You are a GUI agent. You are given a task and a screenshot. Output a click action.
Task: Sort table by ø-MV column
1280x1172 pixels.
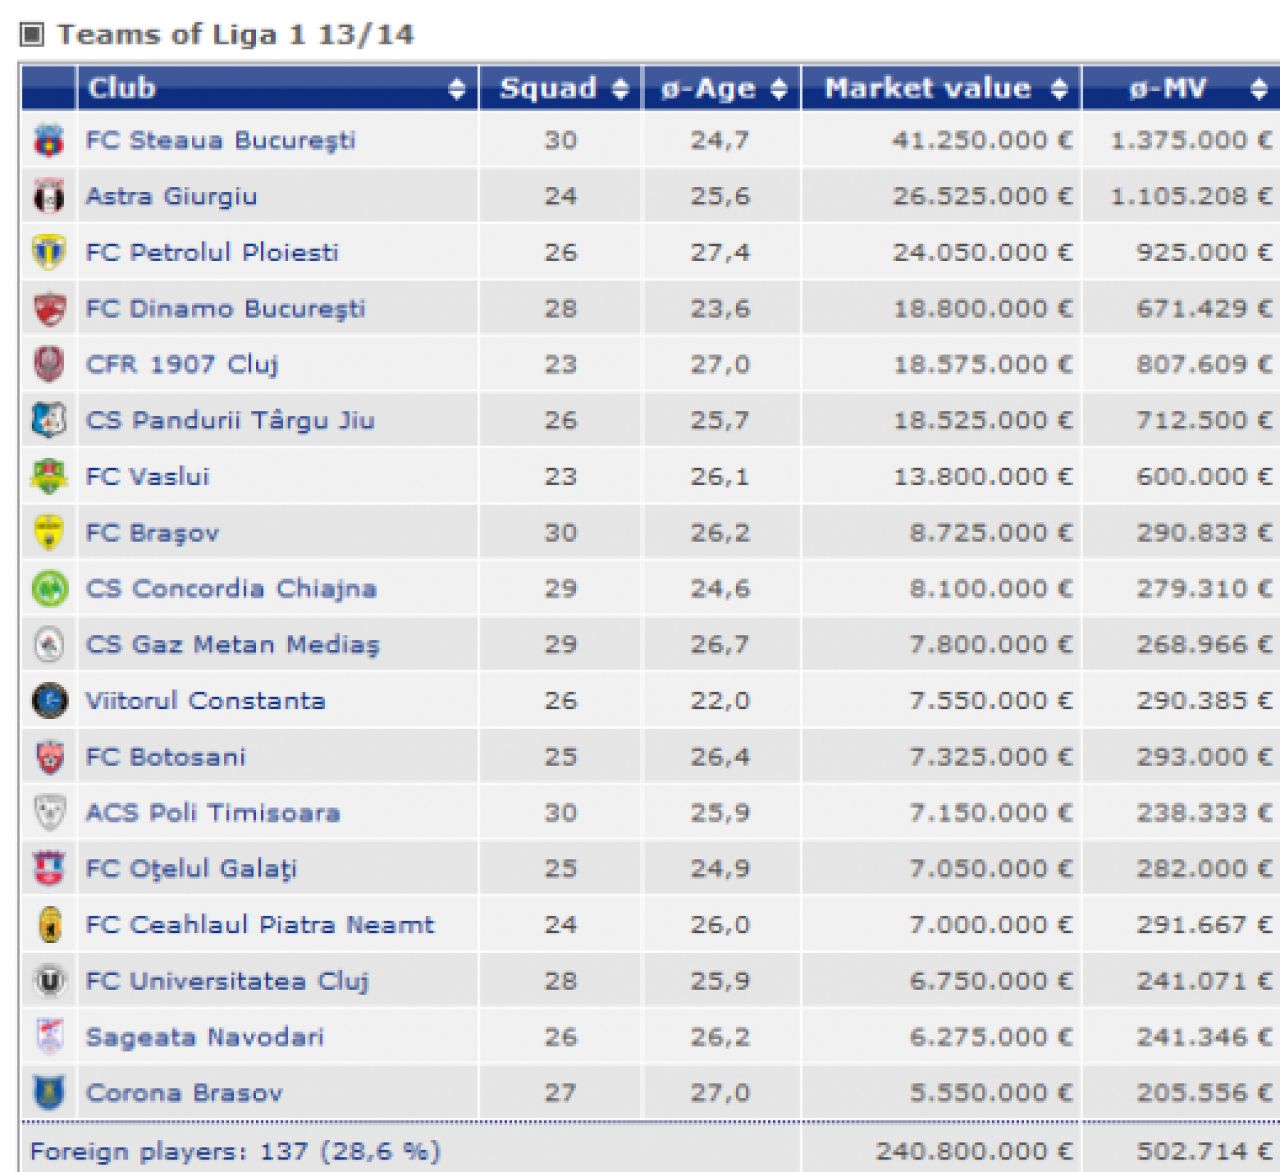click(1181, 88)
